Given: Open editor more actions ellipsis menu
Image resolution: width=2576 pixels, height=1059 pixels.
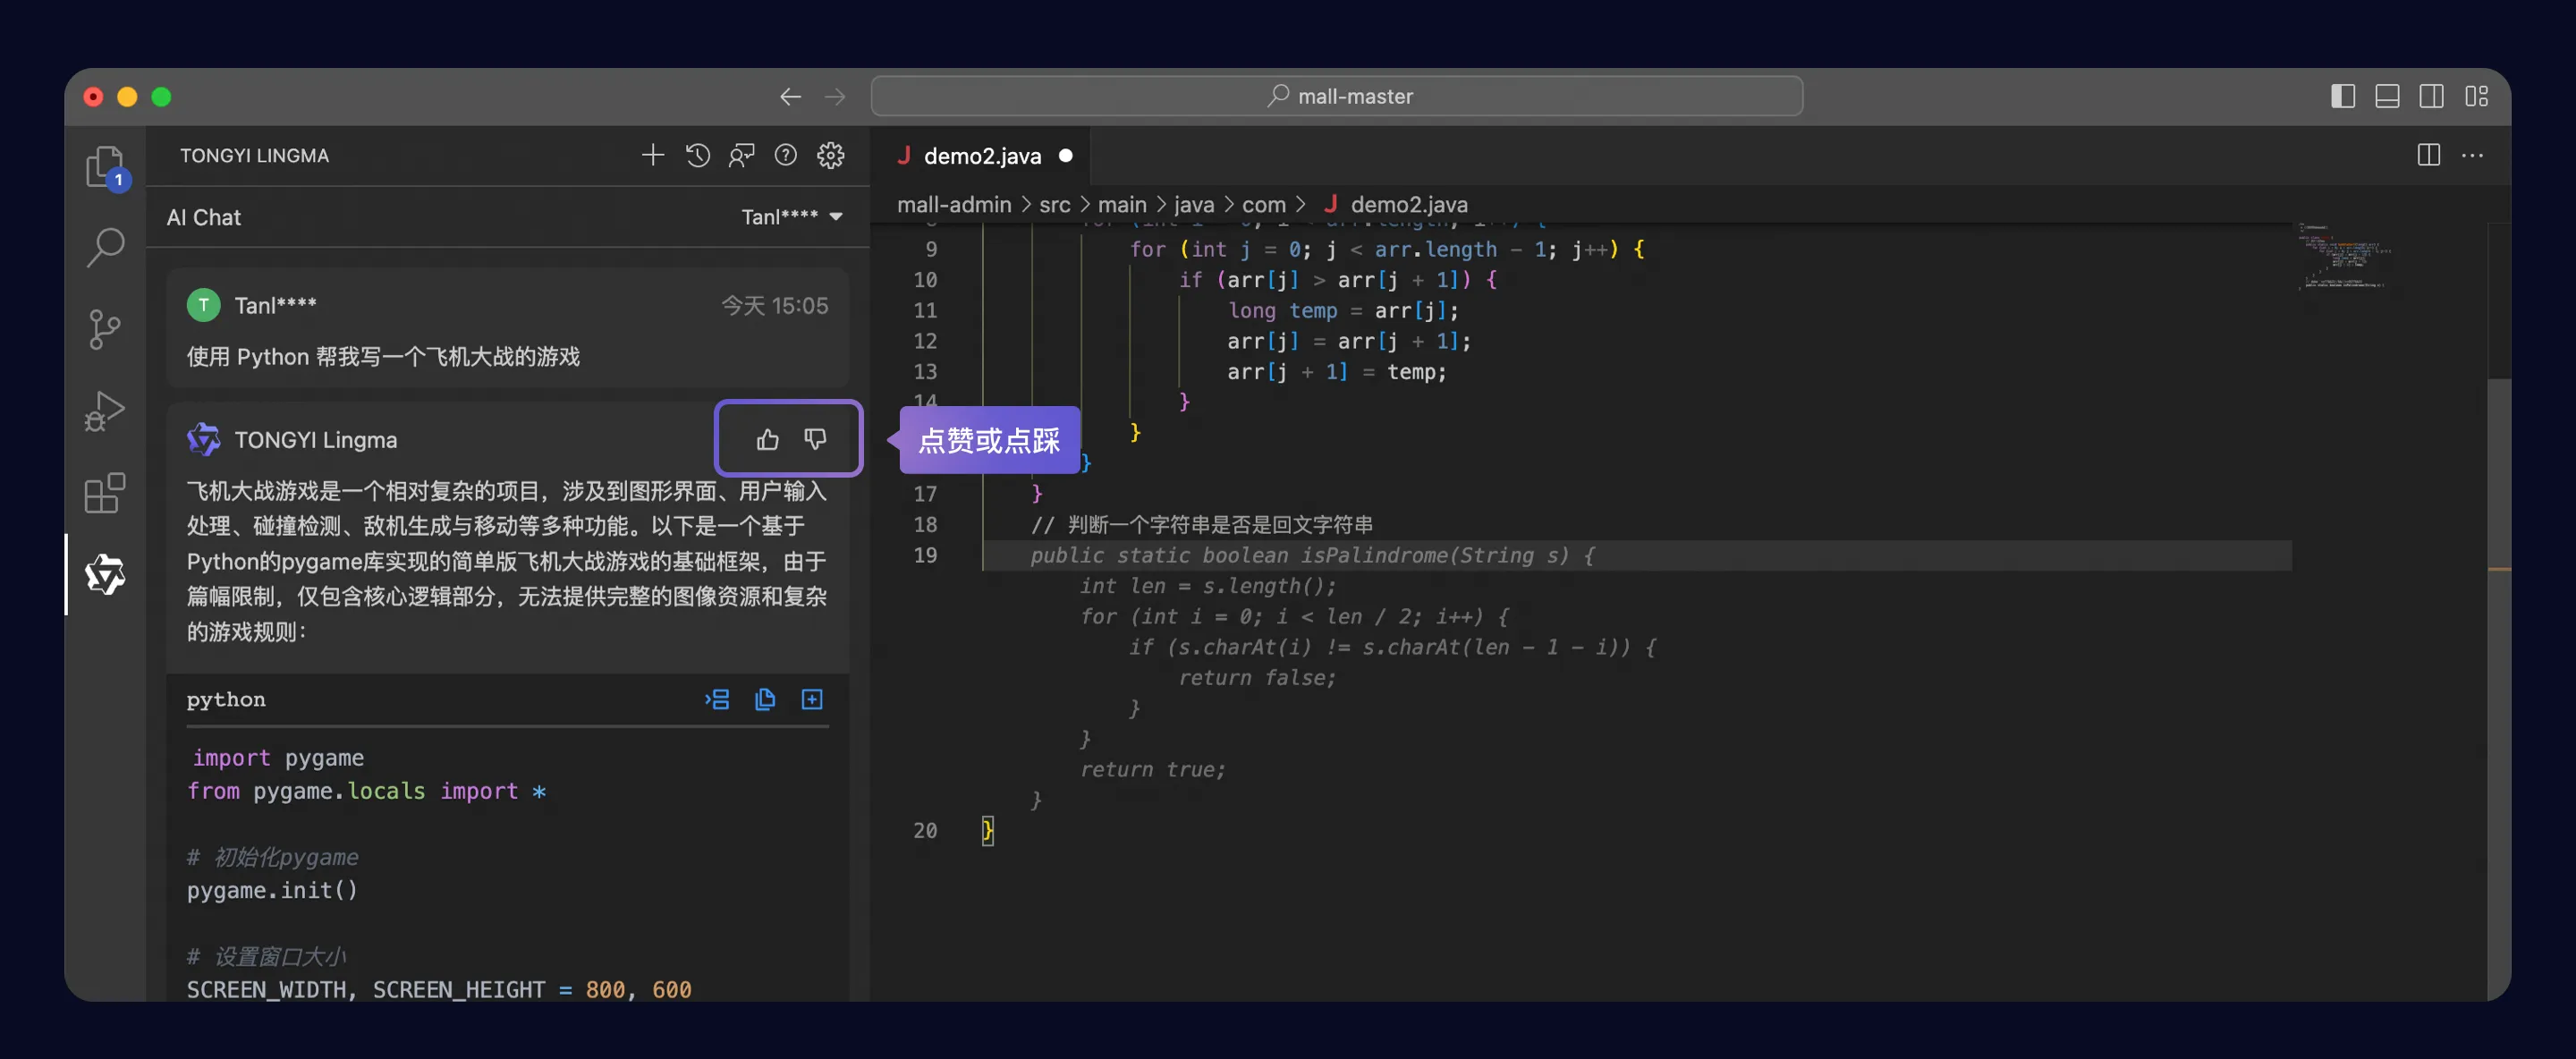Looking at the screenshot, I should click(2472, 155).
